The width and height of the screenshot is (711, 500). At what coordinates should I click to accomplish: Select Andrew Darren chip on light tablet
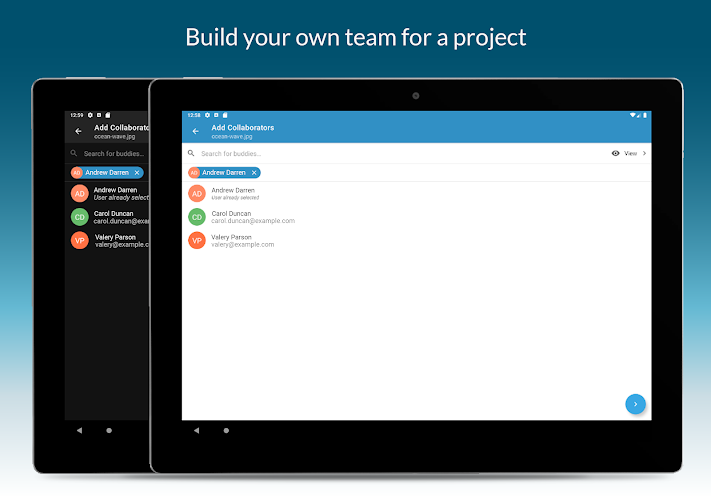(224, 173)
